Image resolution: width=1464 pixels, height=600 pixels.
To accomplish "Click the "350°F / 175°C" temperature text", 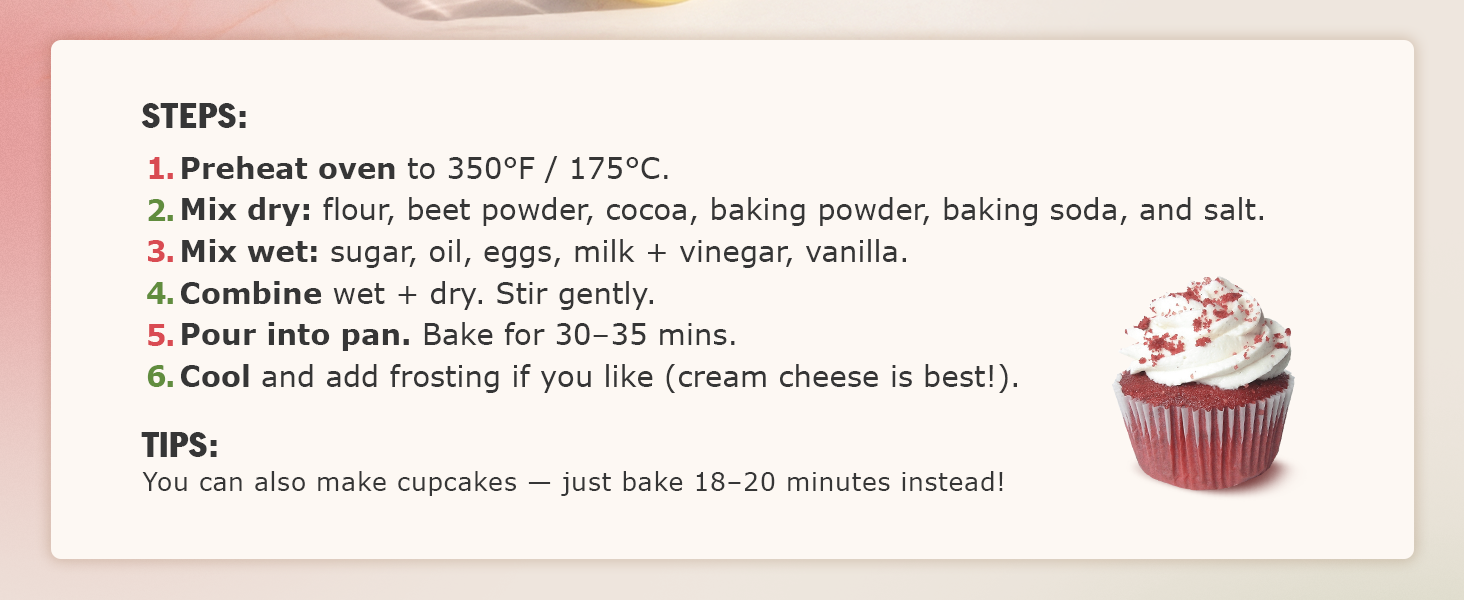I will 558,169.
